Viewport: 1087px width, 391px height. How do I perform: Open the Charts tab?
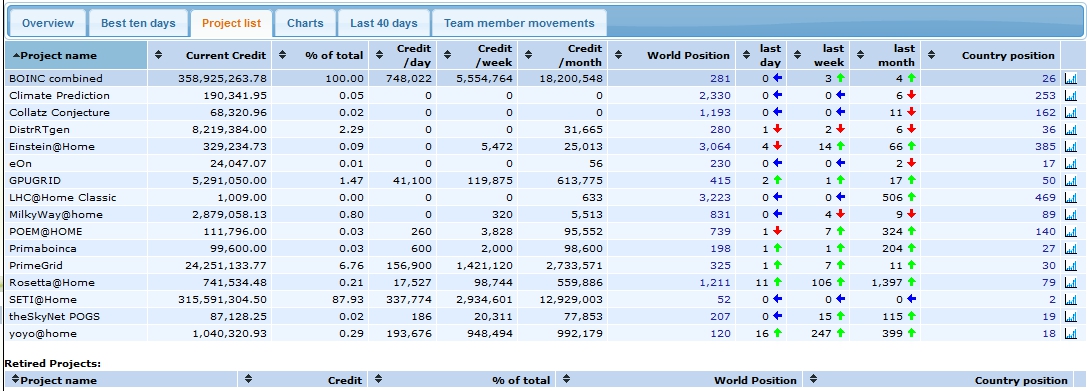(x=305, y=23)
